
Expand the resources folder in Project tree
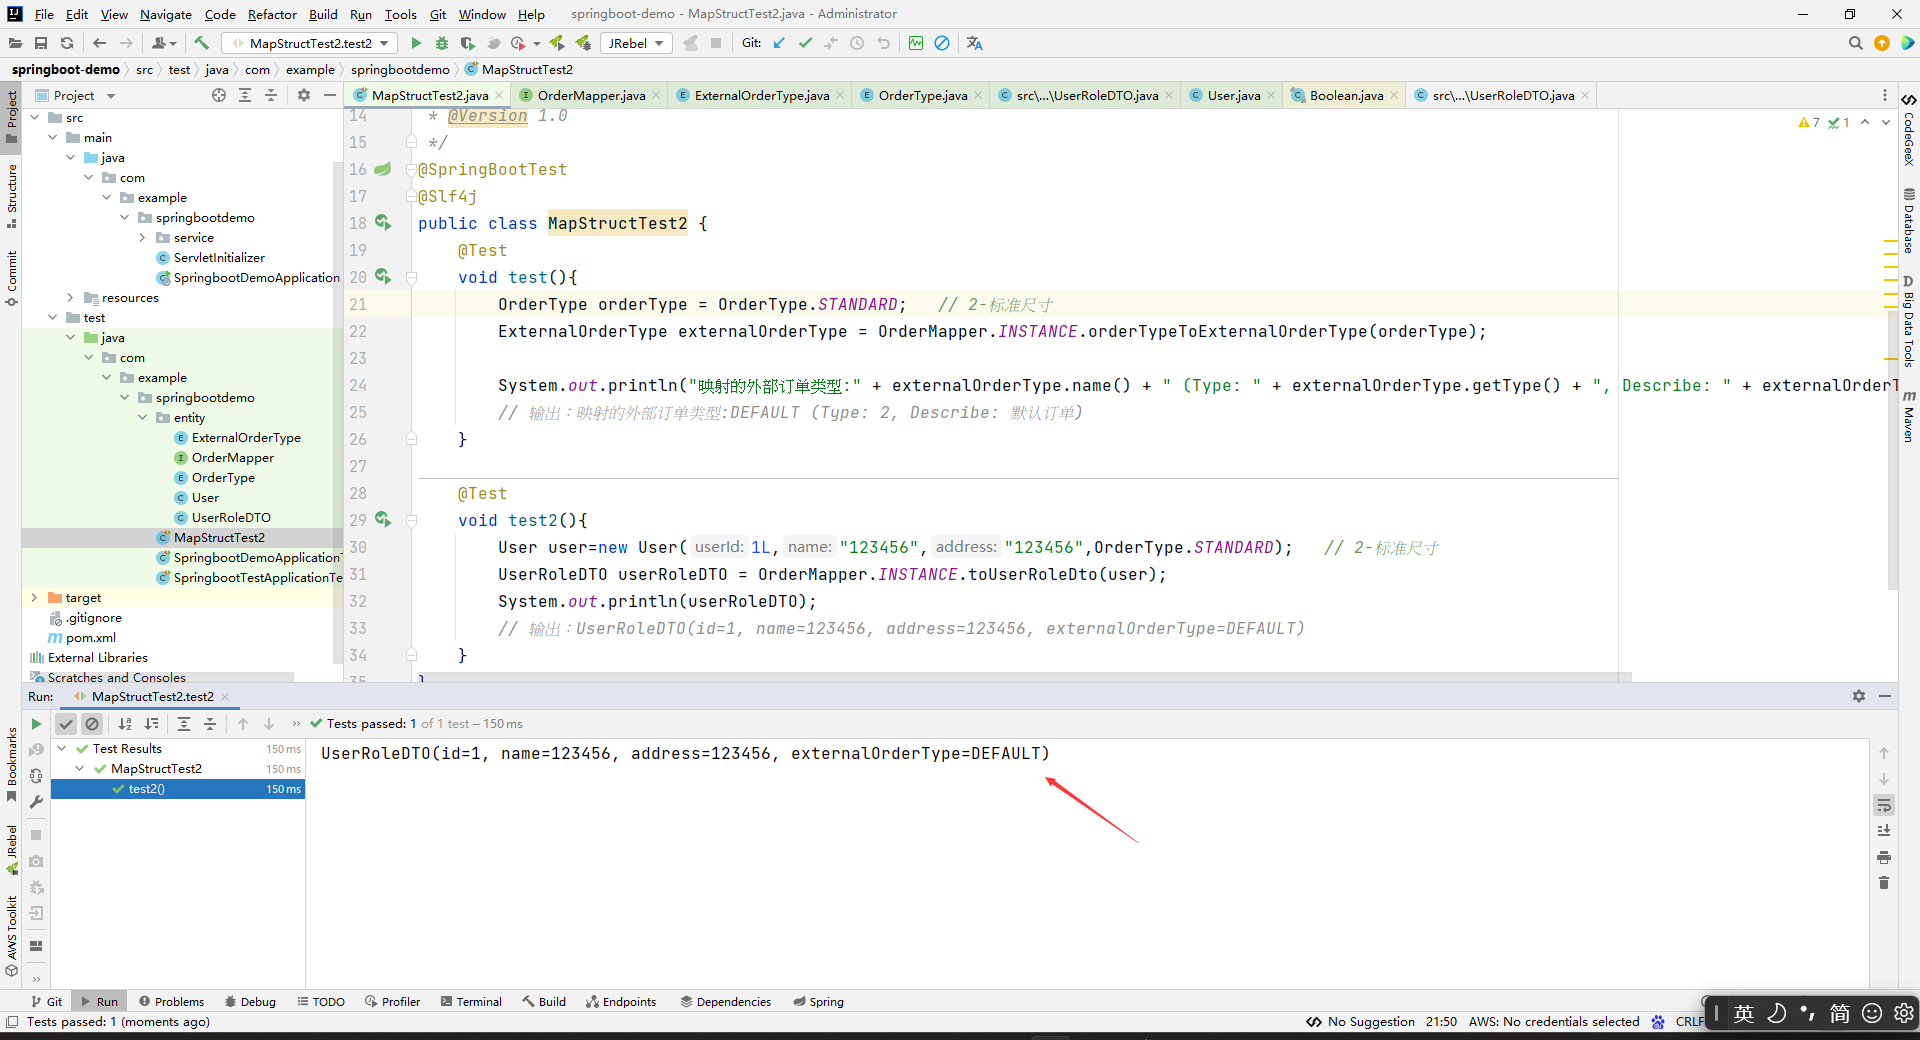point(70,297)
